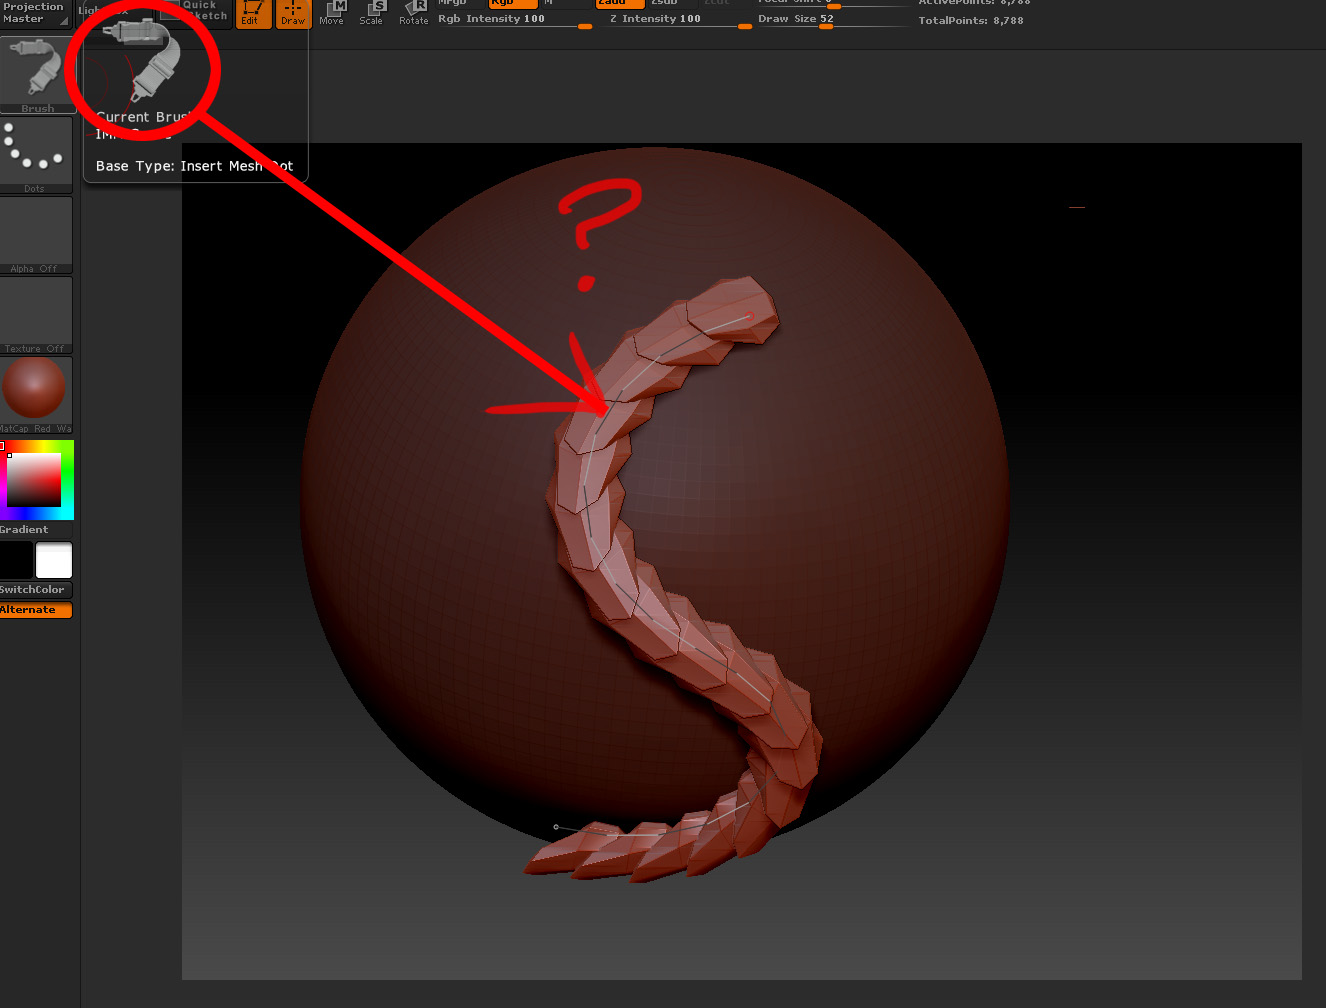1326x1008 pixels.
Task: Switch from Rgb to Mrgb mode
Action: (x=452, y=3)
